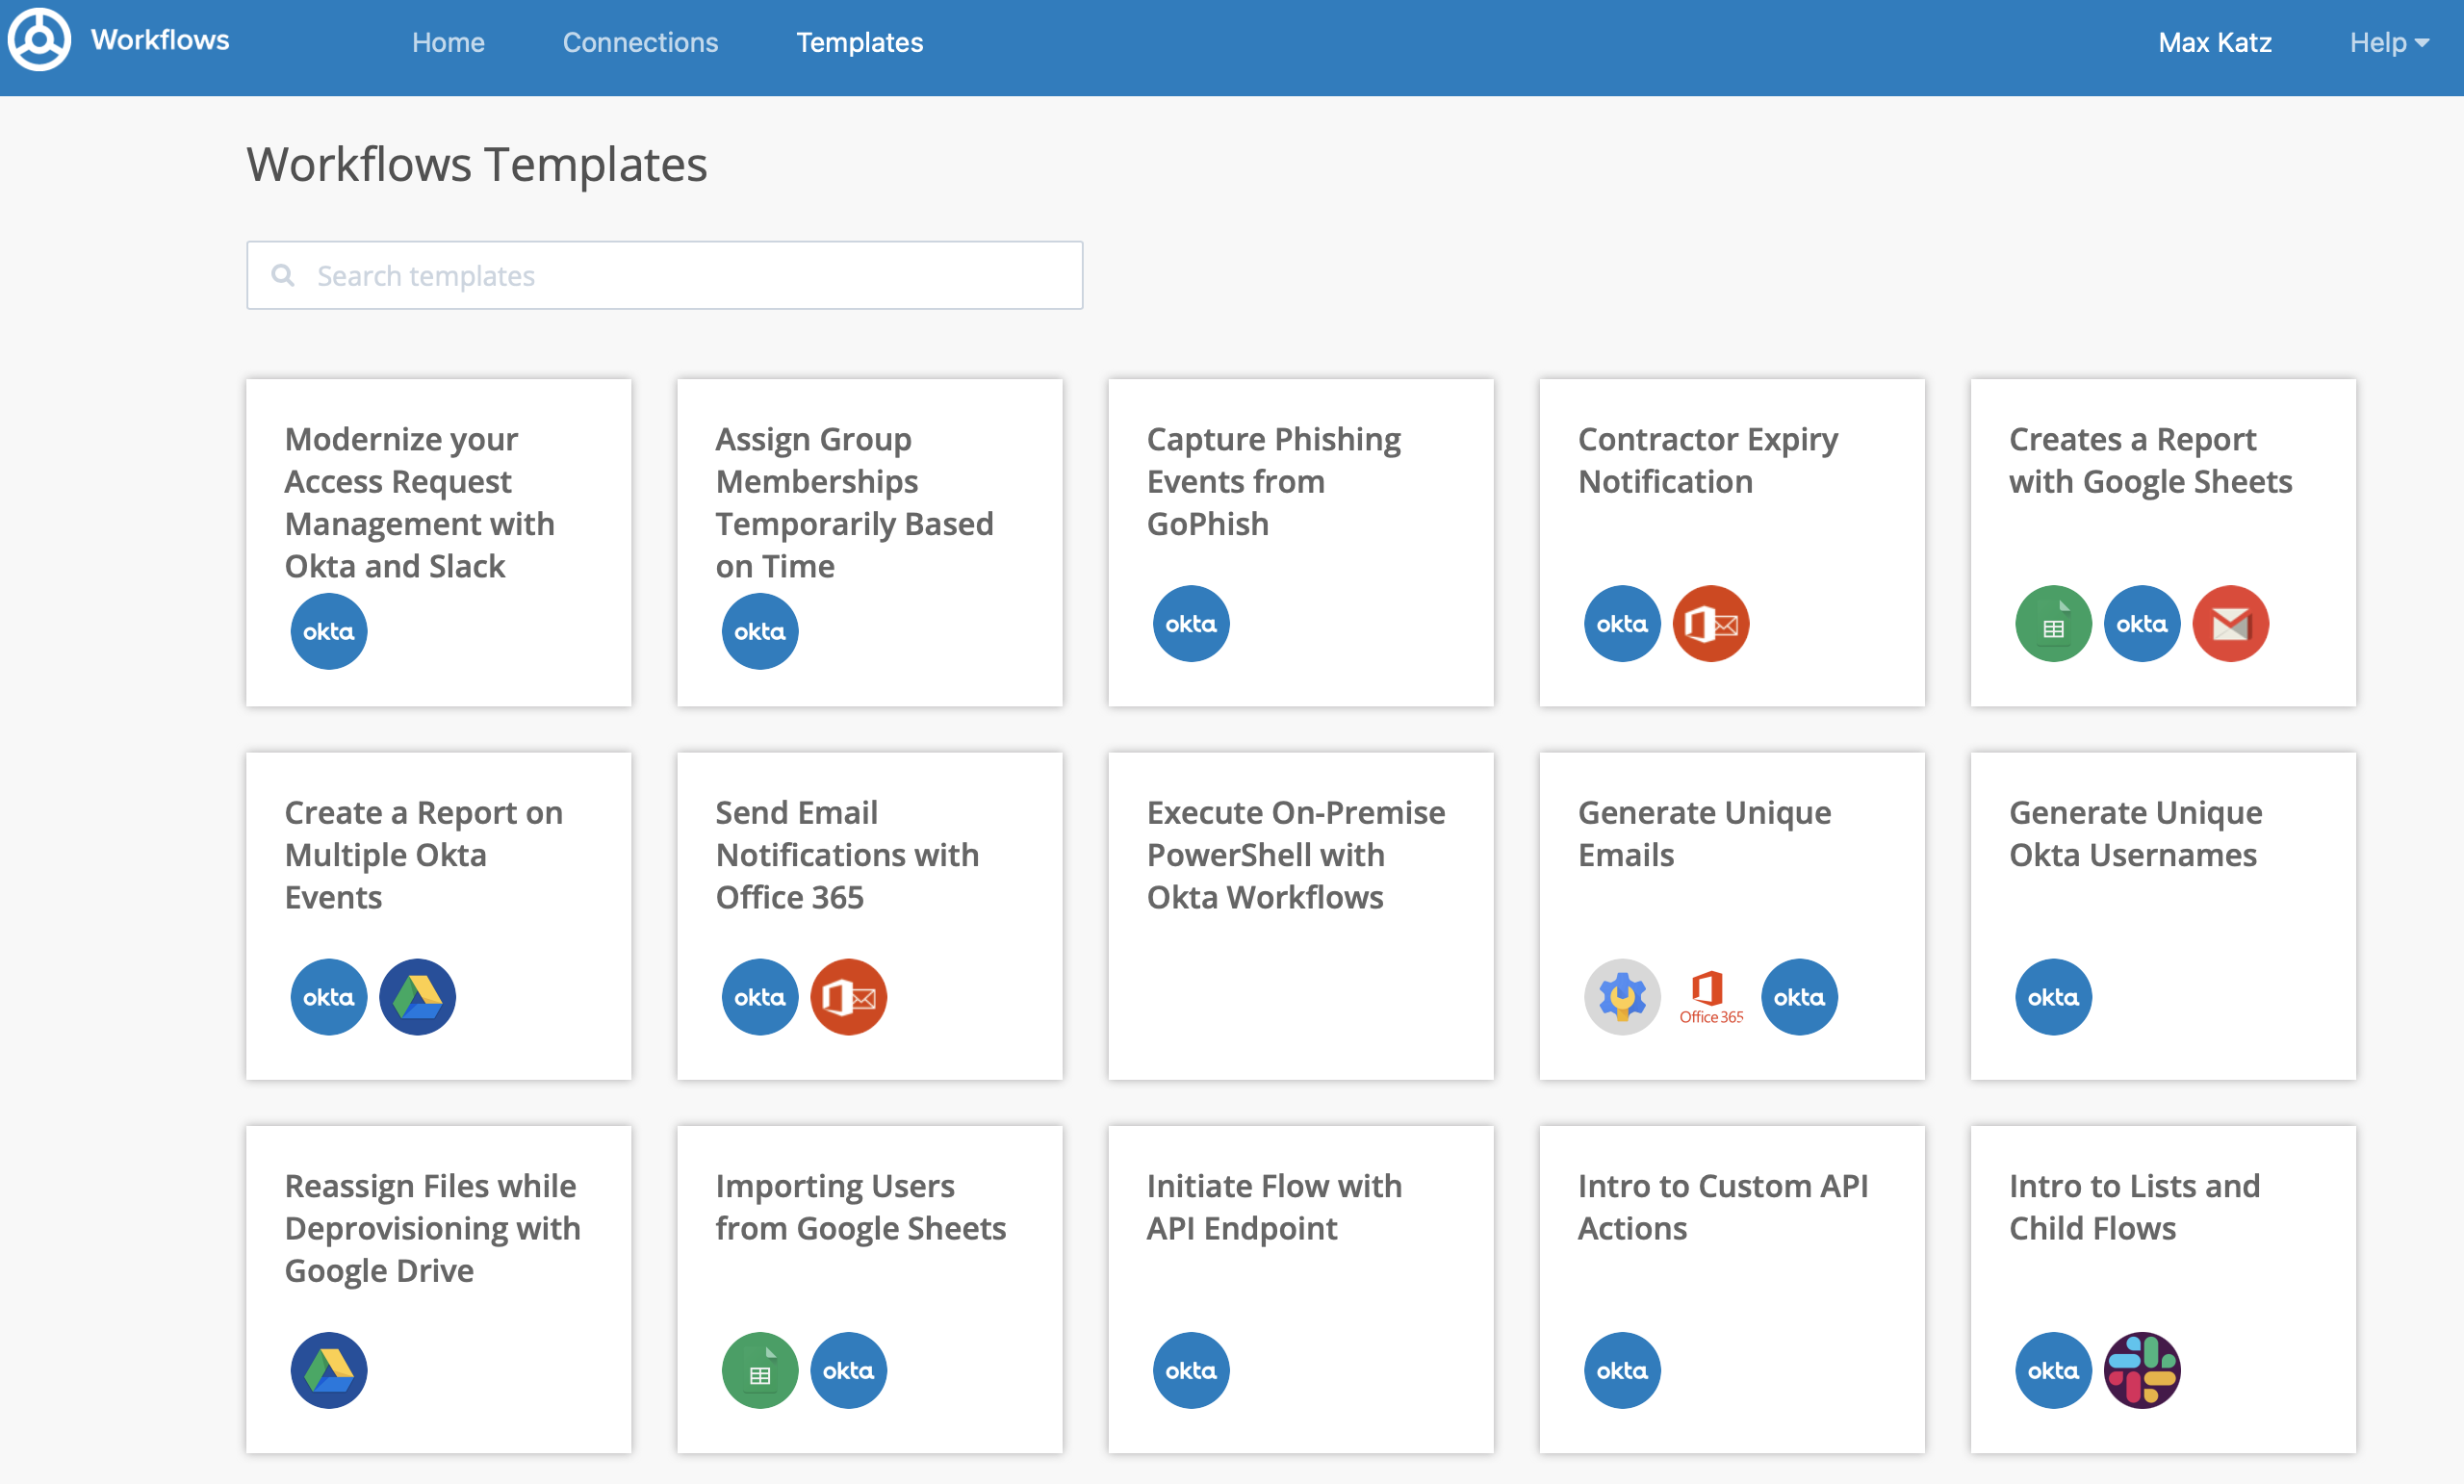Click the Google Sheets icon on Importing Users card
The image size is (2464, 1484).
pos(759,1370)
